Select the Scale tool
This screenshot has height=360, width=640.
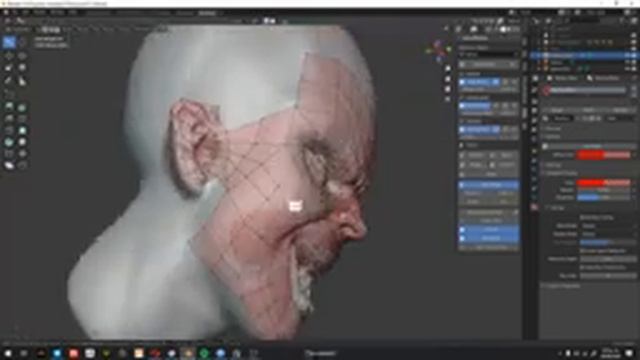[9, 68]
